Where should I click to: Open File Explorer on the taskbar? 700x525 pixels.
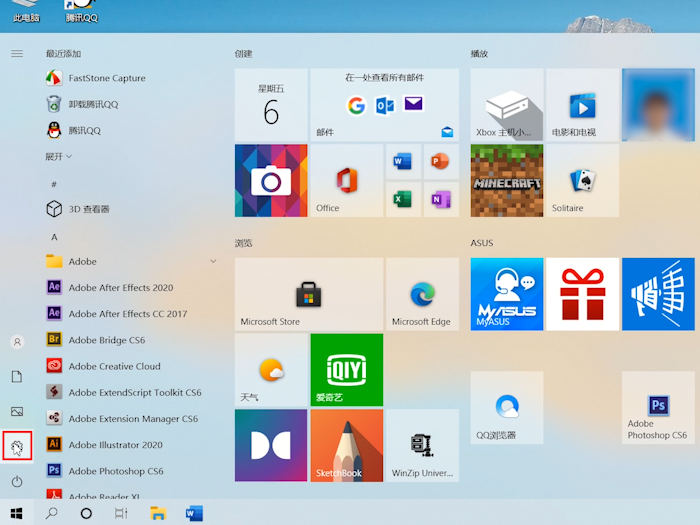coord(158,513)
